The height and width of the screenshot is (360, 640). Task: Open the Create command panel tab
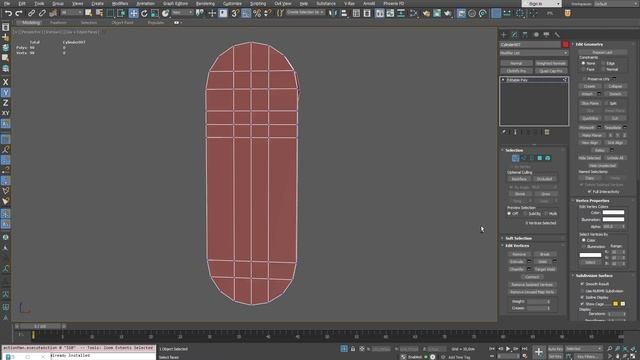point(504,35)
